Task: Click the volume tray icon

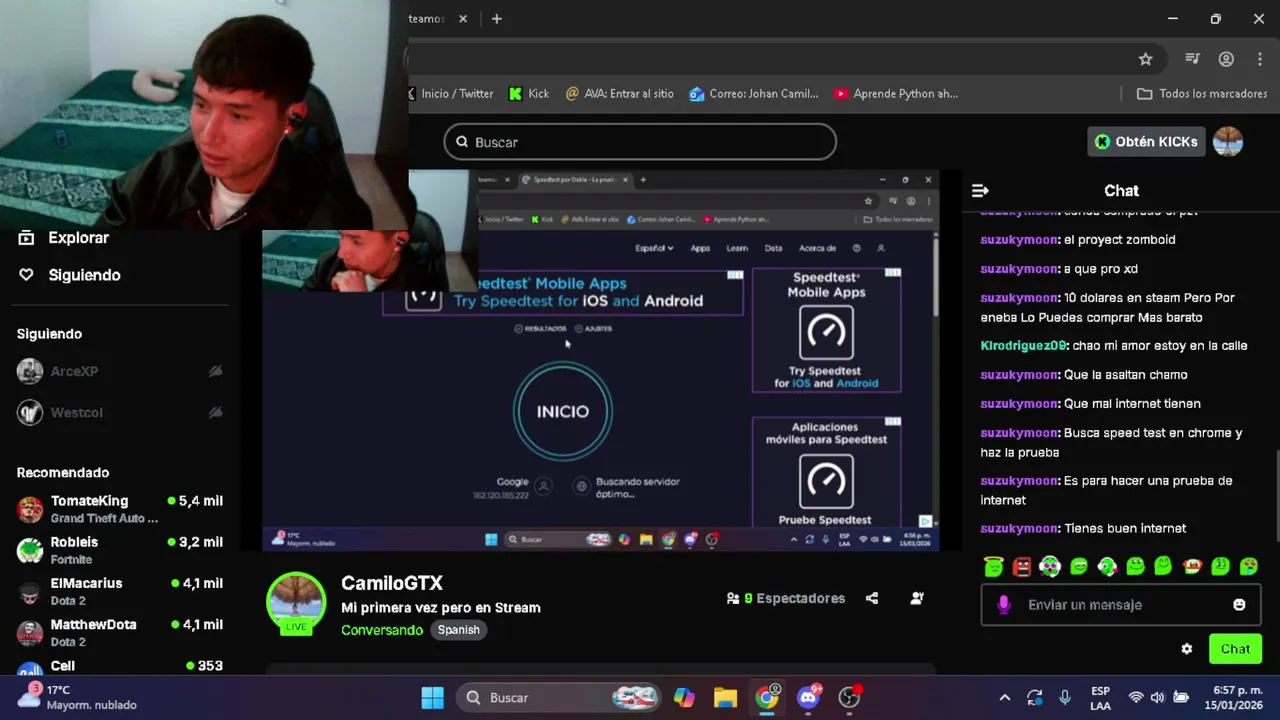Action: [1158, 697]
